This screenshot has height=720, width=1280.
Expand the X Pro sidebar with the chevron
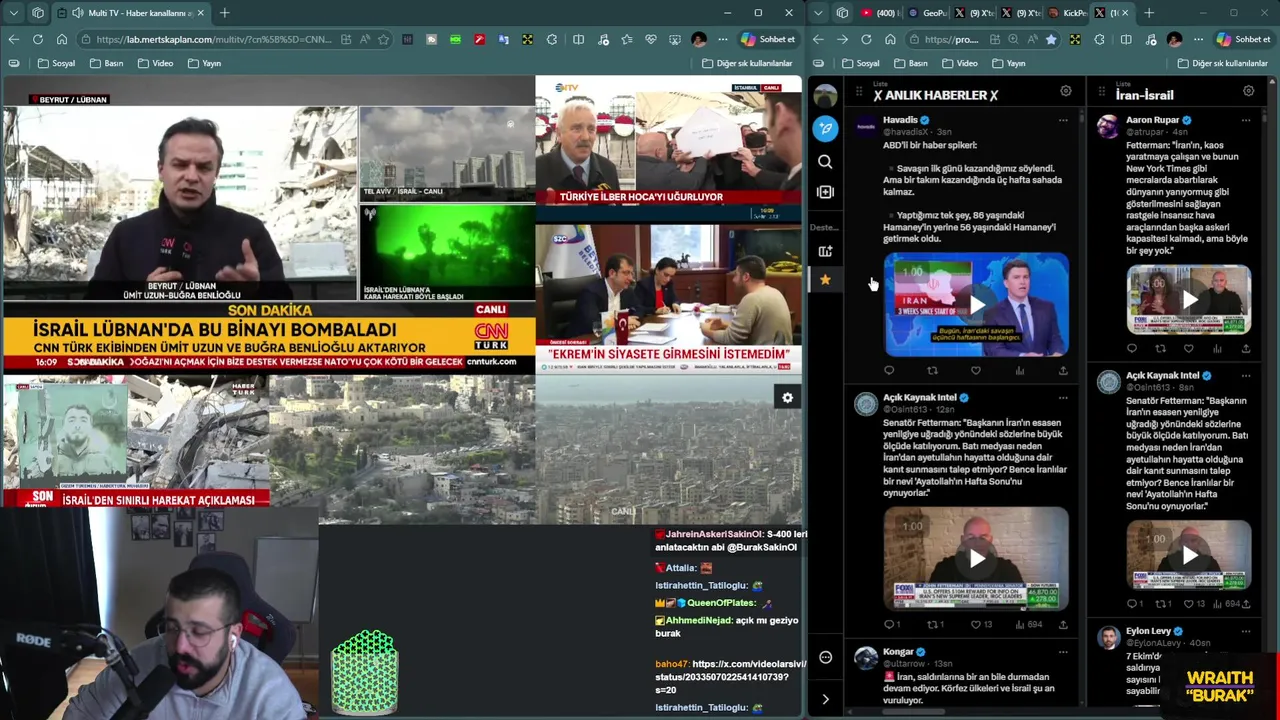[x=825, y=699]
